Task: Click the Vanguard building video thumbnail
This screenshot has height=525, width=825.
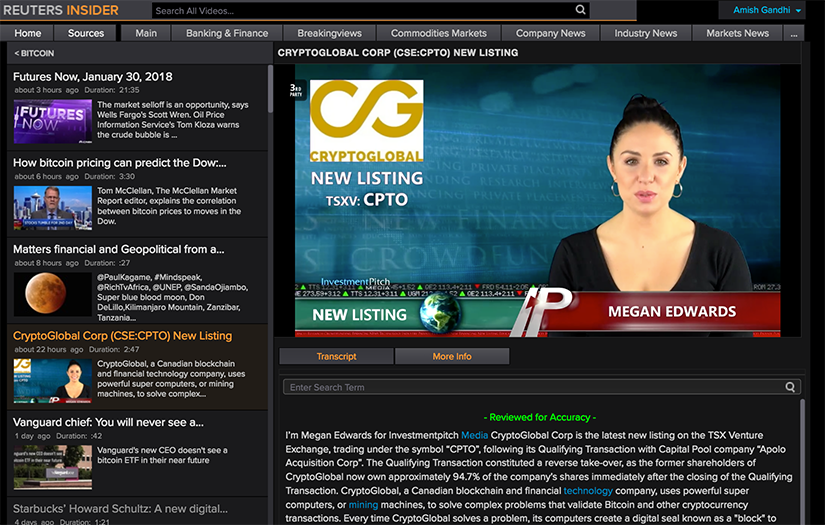Action: tap(53, 467)
